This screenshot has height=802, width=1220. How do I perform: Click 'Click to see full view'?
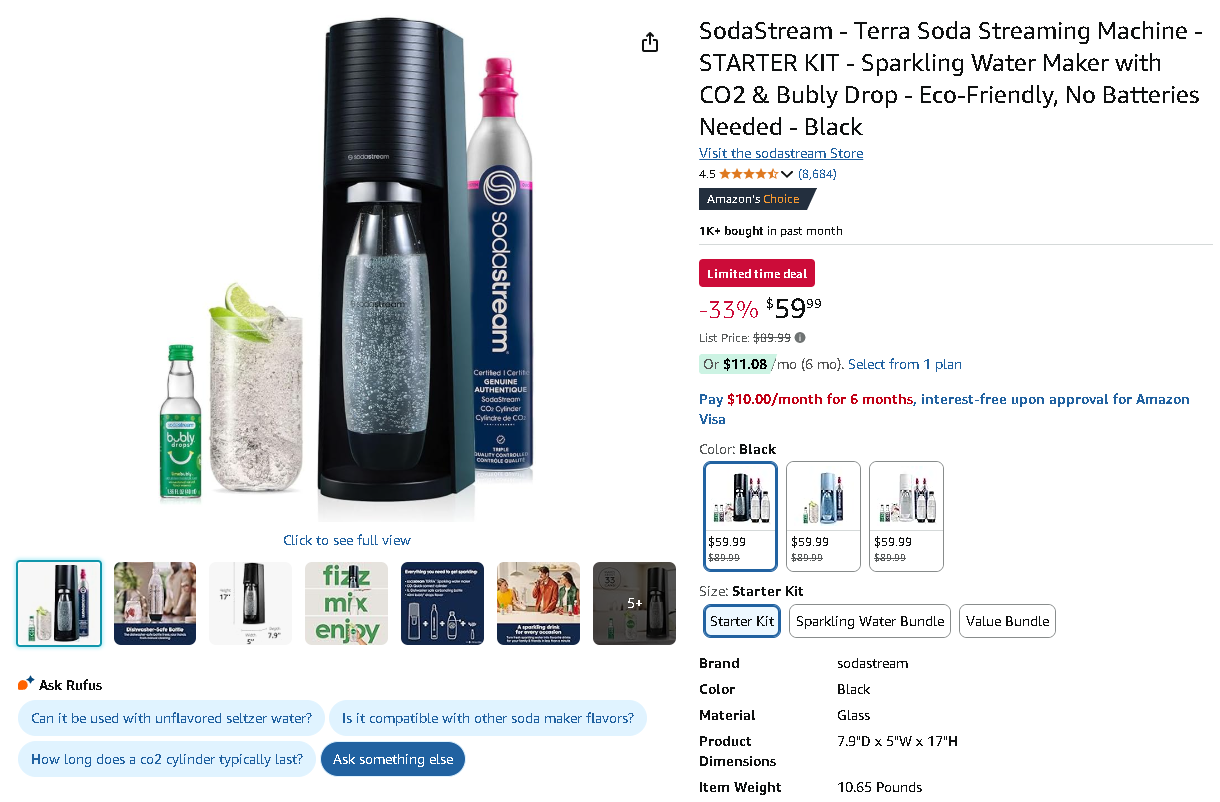pos(346,539)
